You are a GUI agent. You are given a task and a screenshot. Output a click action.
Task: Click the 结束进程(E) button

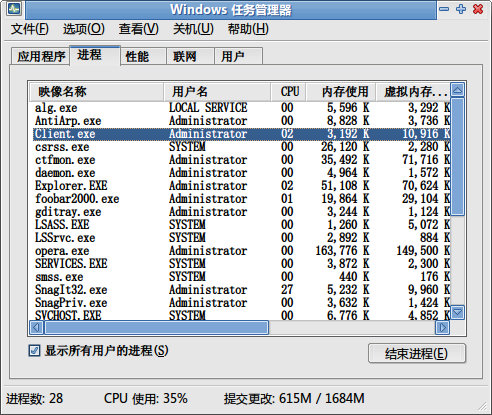(417, 353)
